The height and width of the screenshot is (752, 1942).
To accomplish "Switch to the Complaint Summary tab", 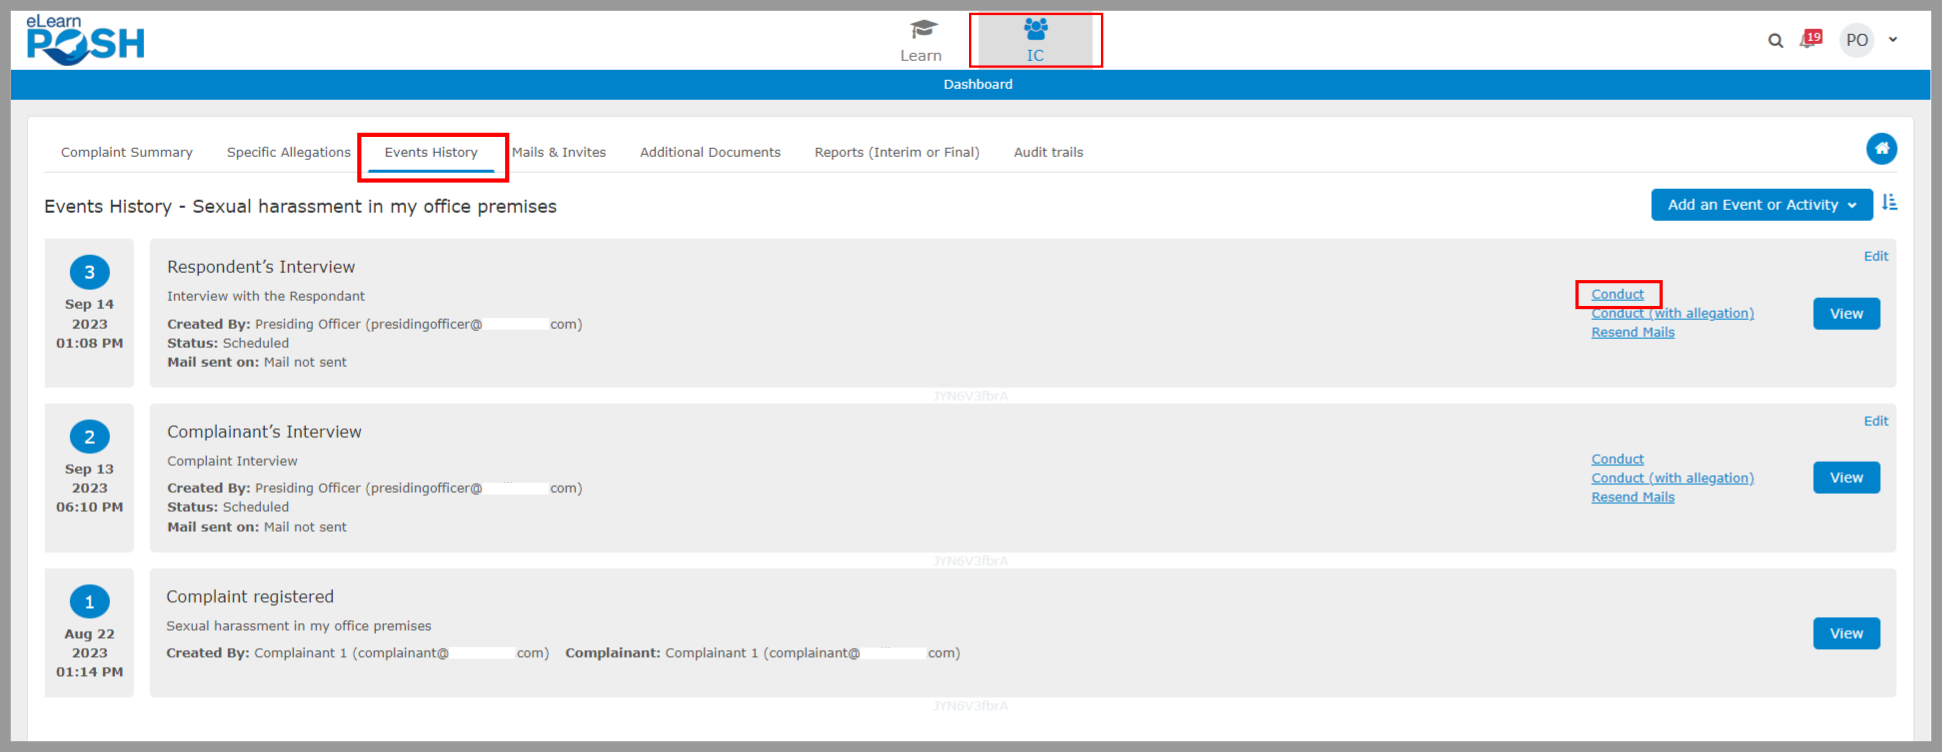I will coord(127,152).
